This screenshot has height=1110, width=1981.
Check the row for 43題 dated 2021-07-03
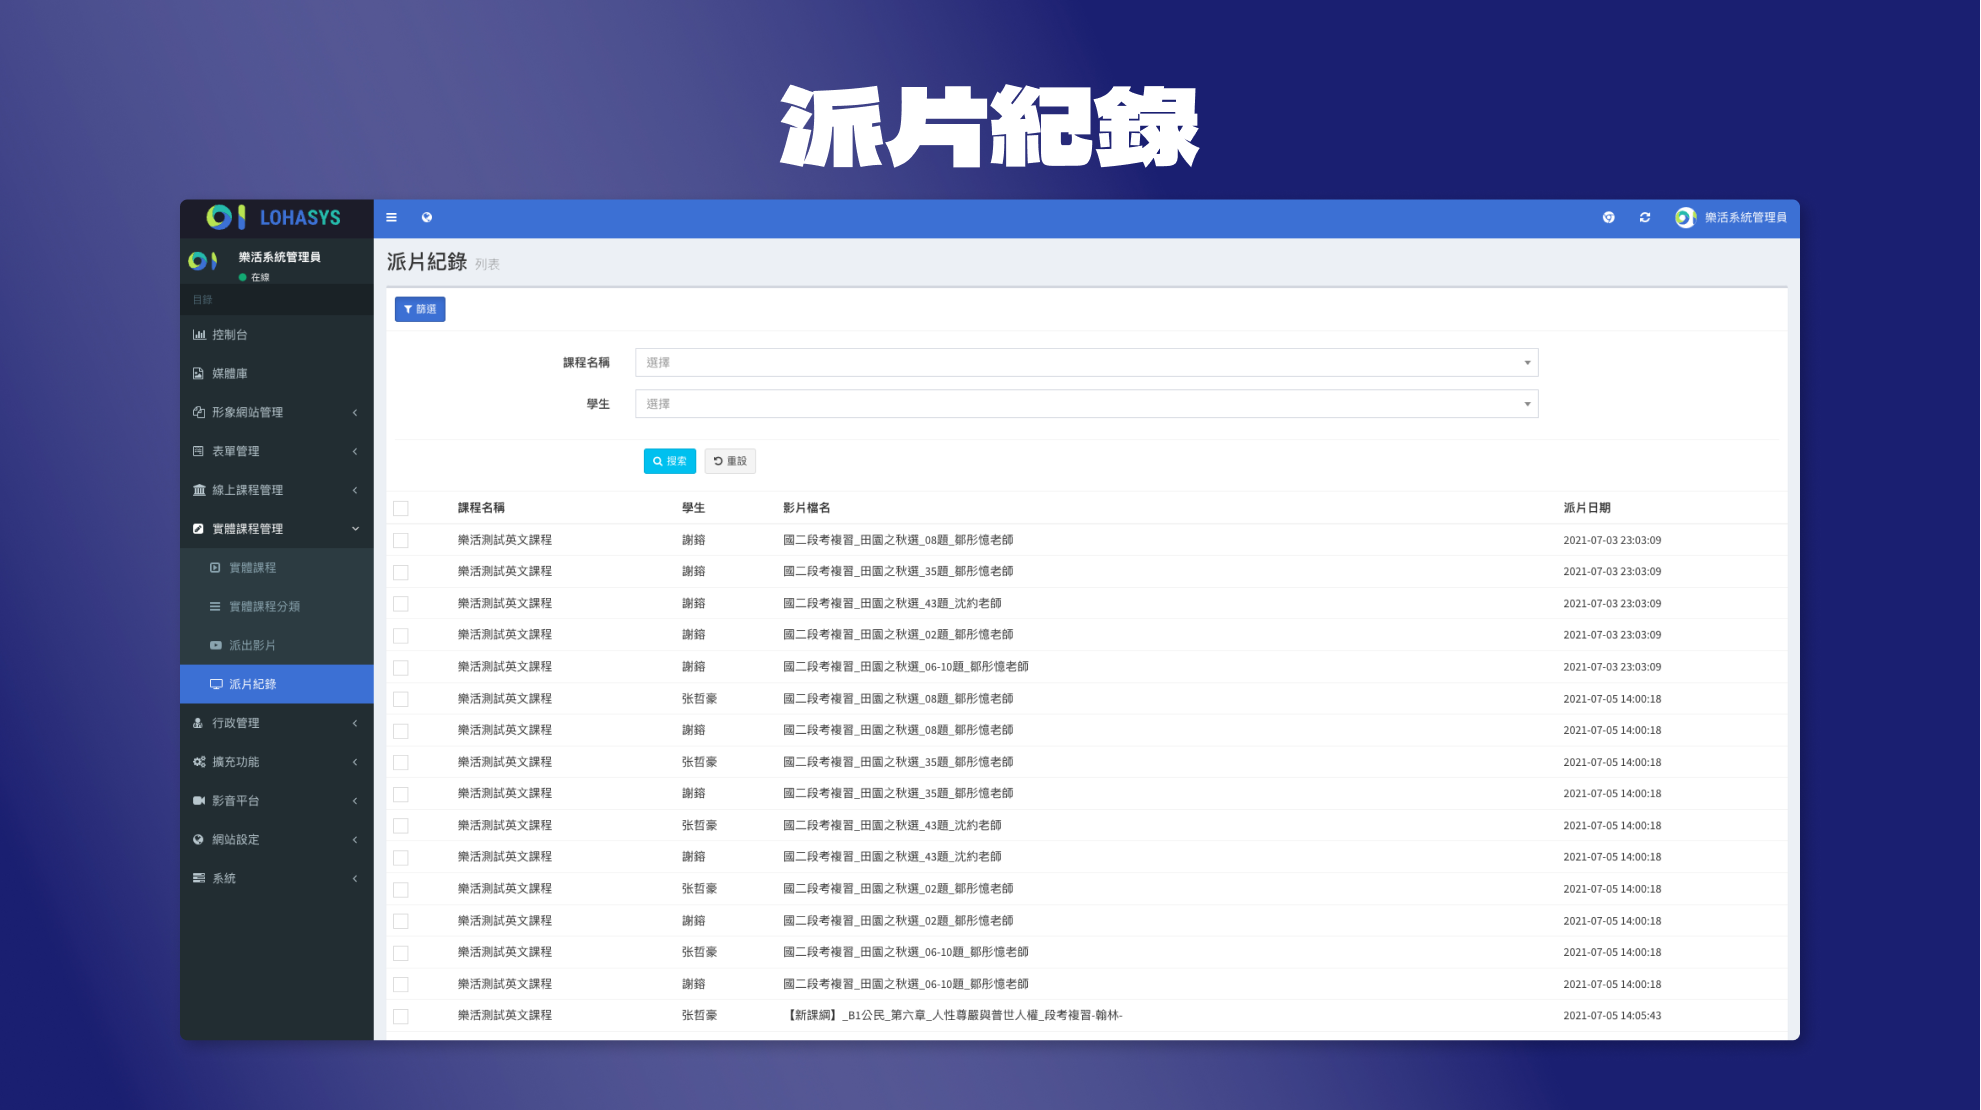tap(401, 604)
